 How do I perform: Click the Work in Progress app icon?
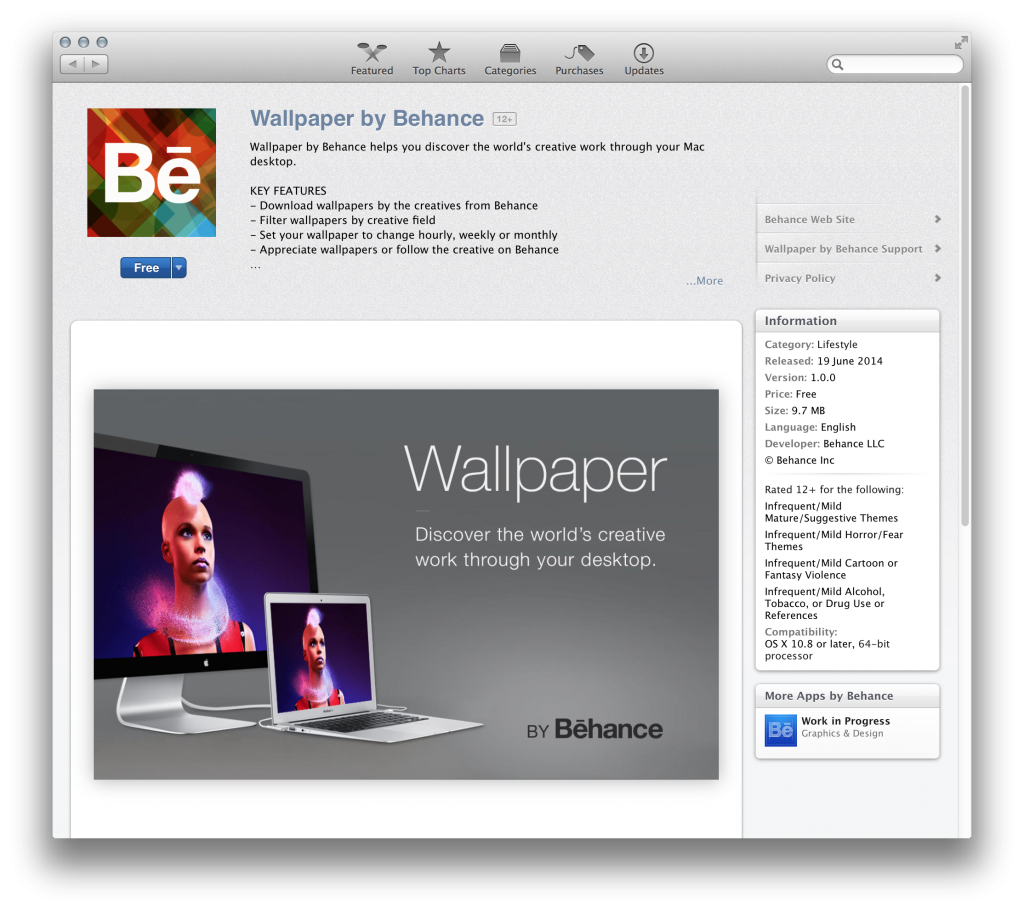pos(781,730)
